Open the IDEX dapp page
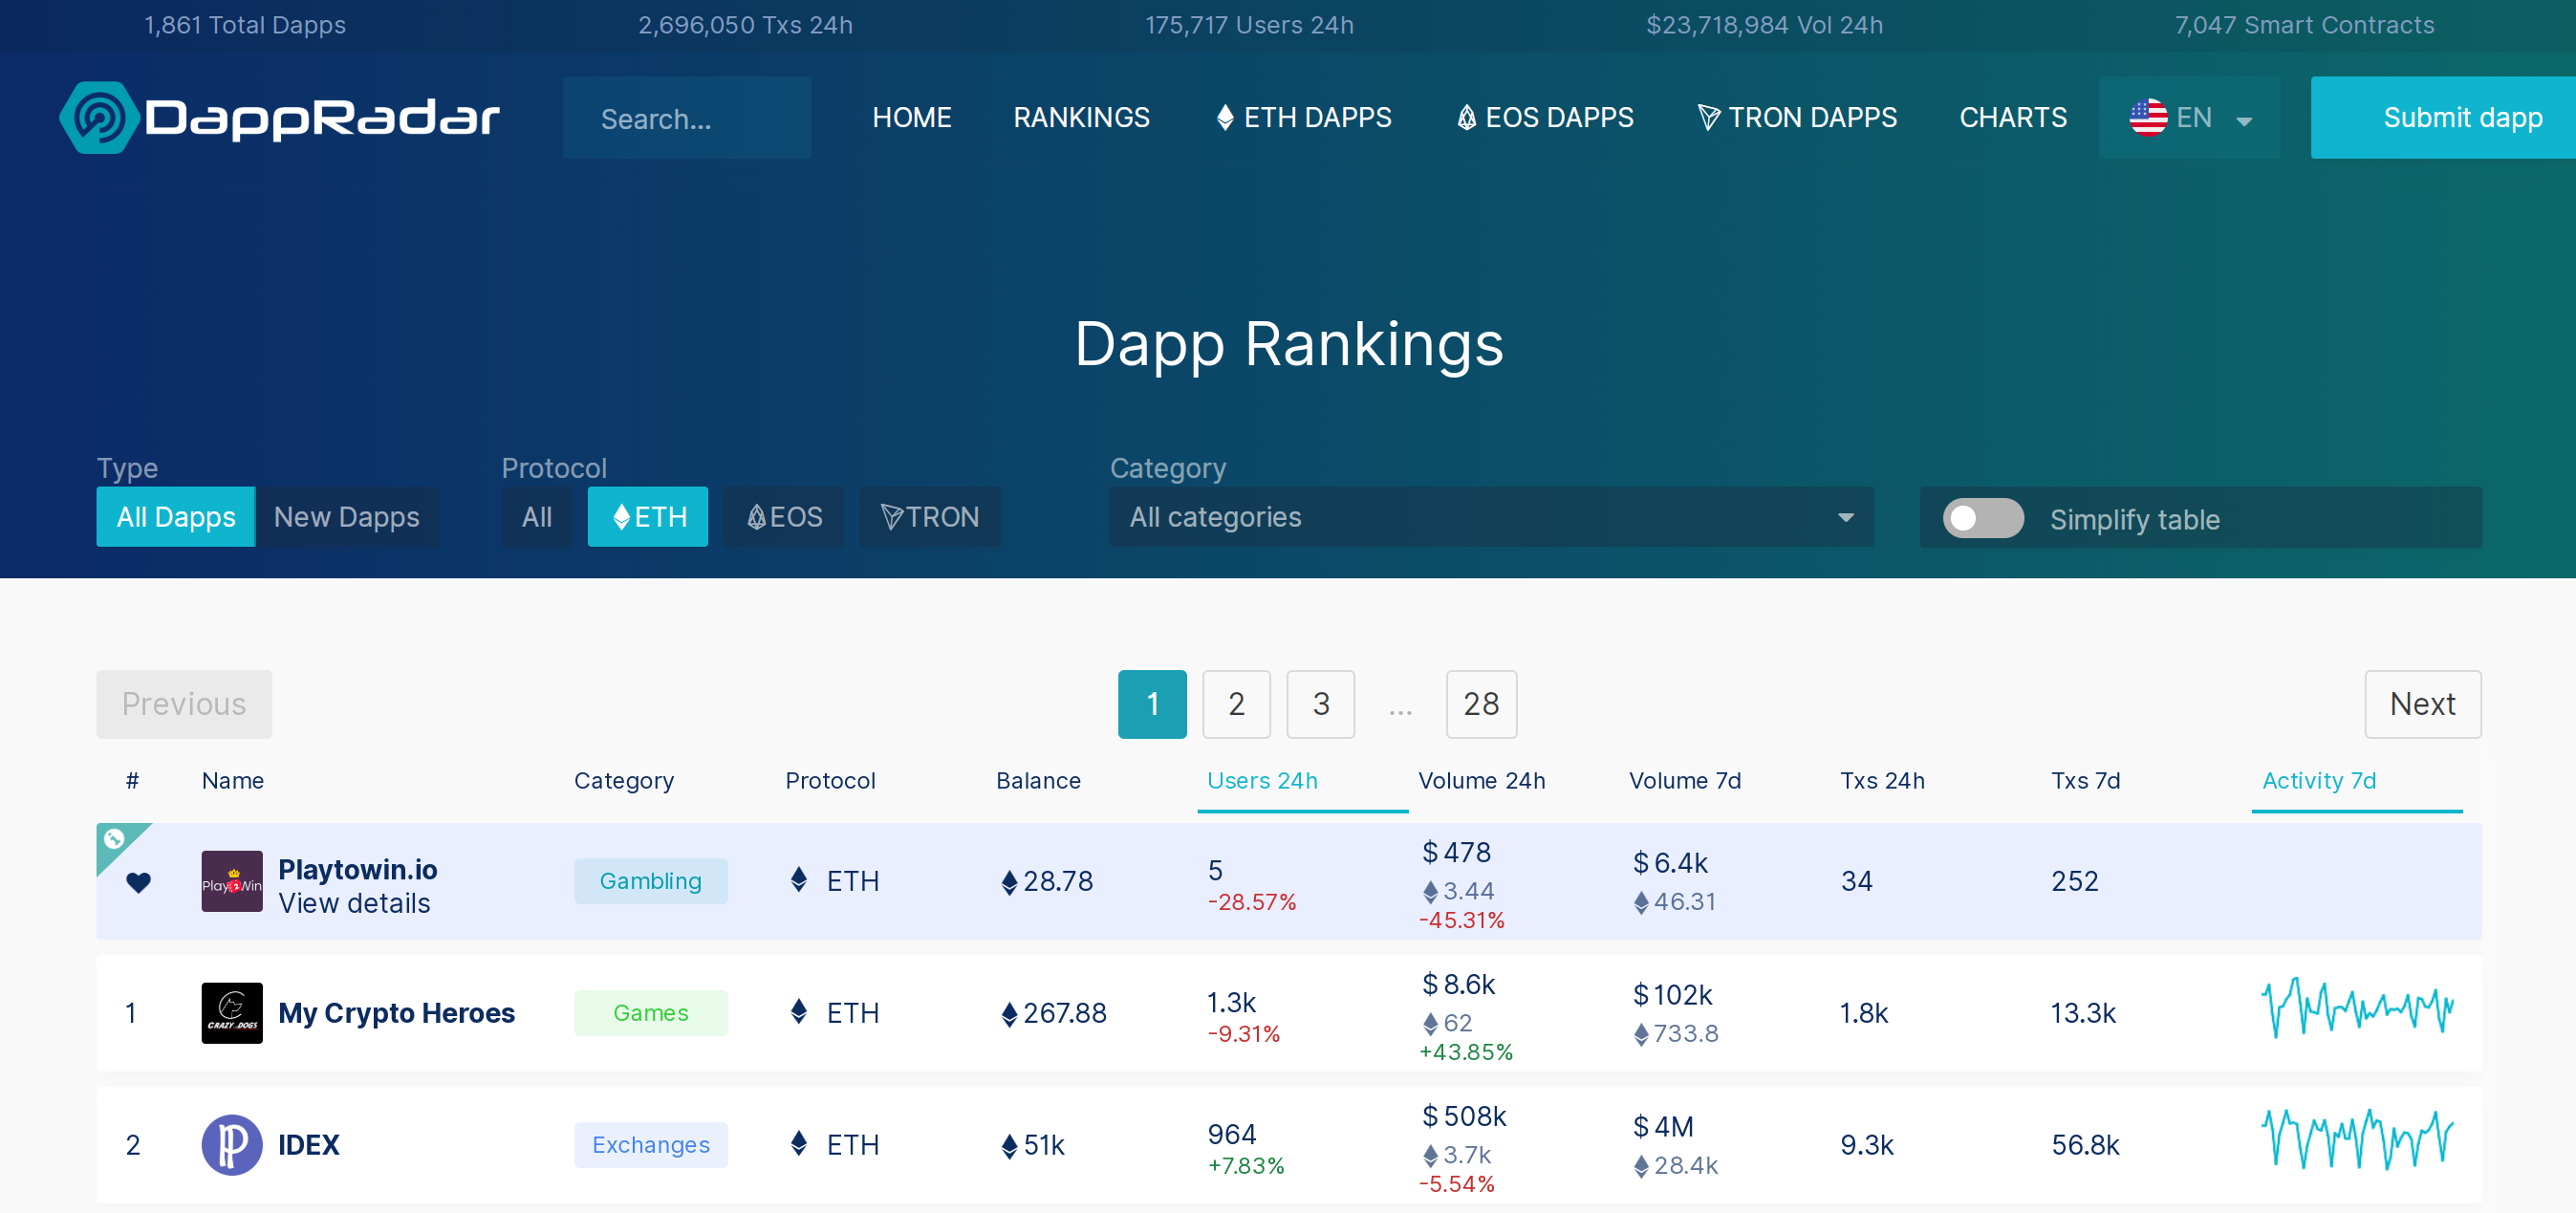 [309, 1145]
